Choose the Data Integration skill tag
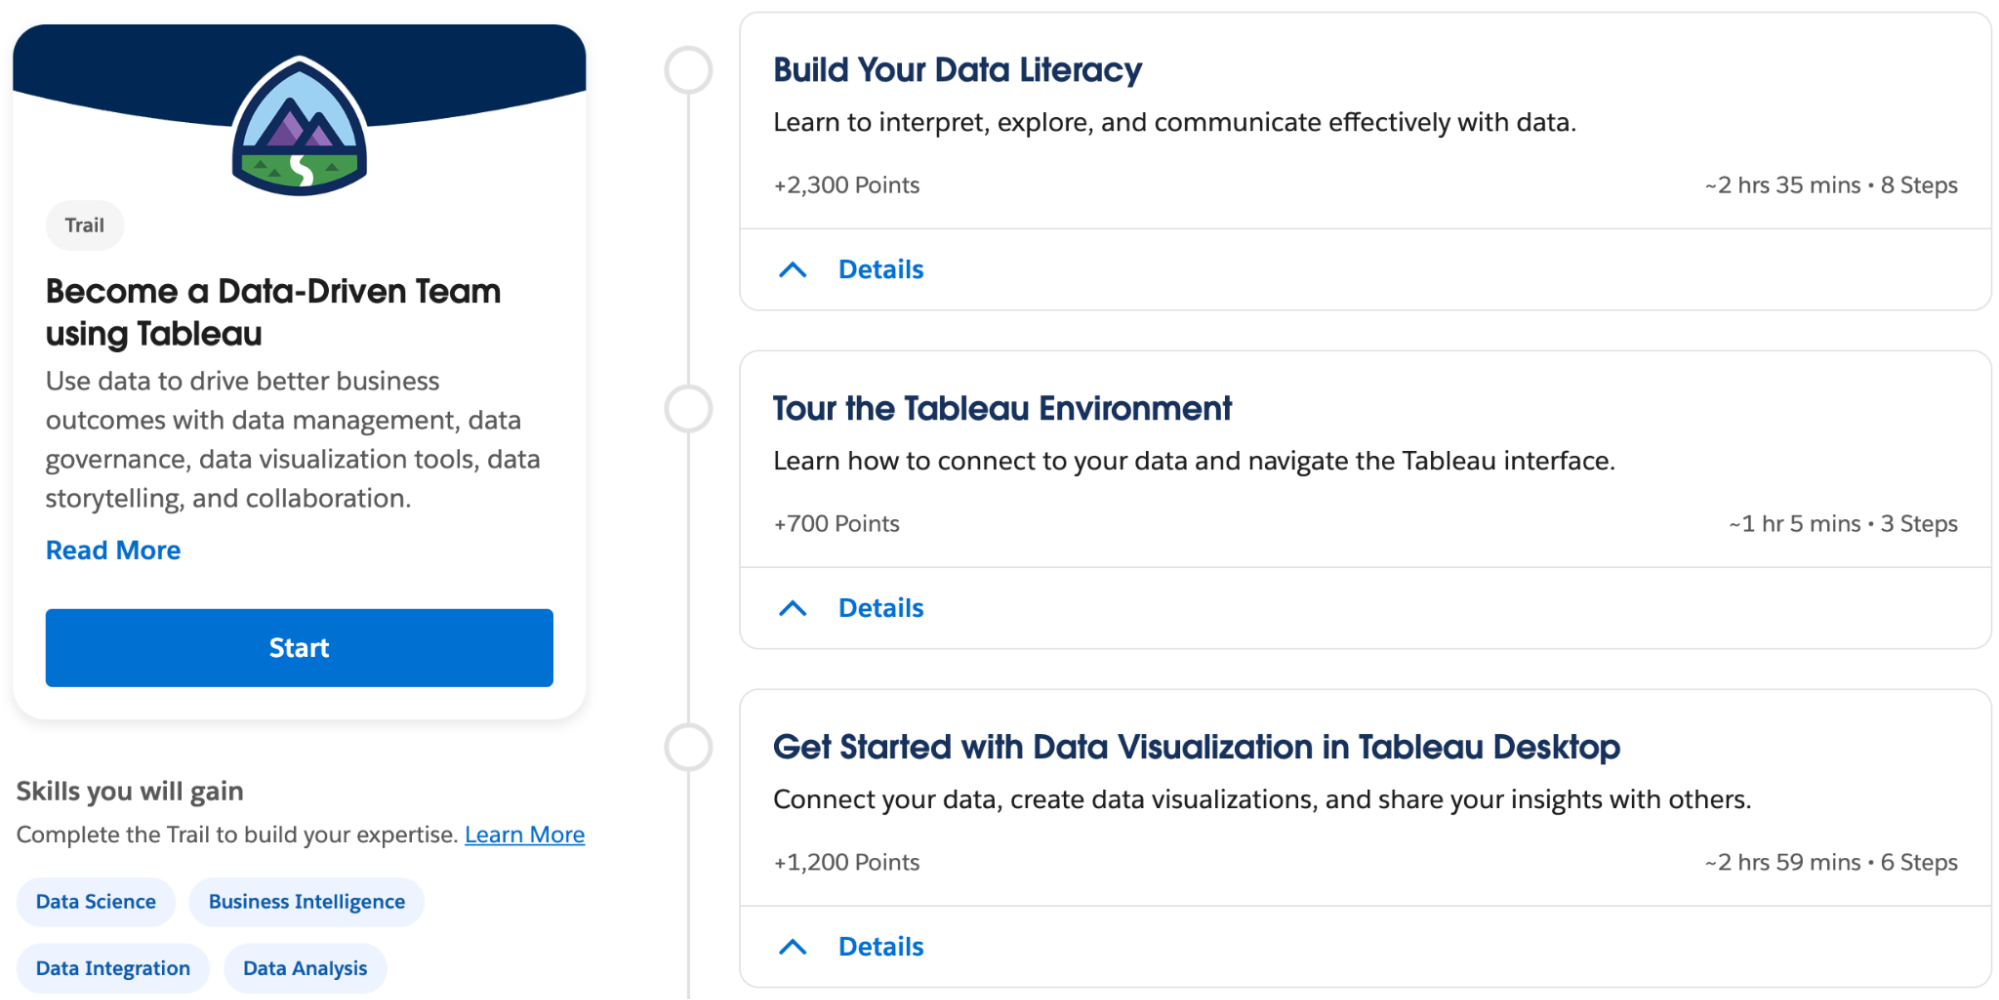Viewport: 1999px width, 1000px height. click(x=113, y=968)
